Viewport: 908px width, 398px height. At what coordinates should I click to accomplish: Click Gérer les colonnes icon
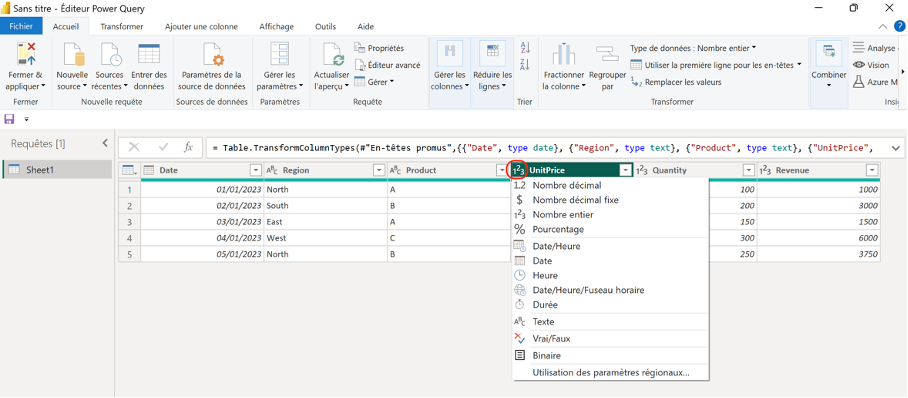click(449, 52)
